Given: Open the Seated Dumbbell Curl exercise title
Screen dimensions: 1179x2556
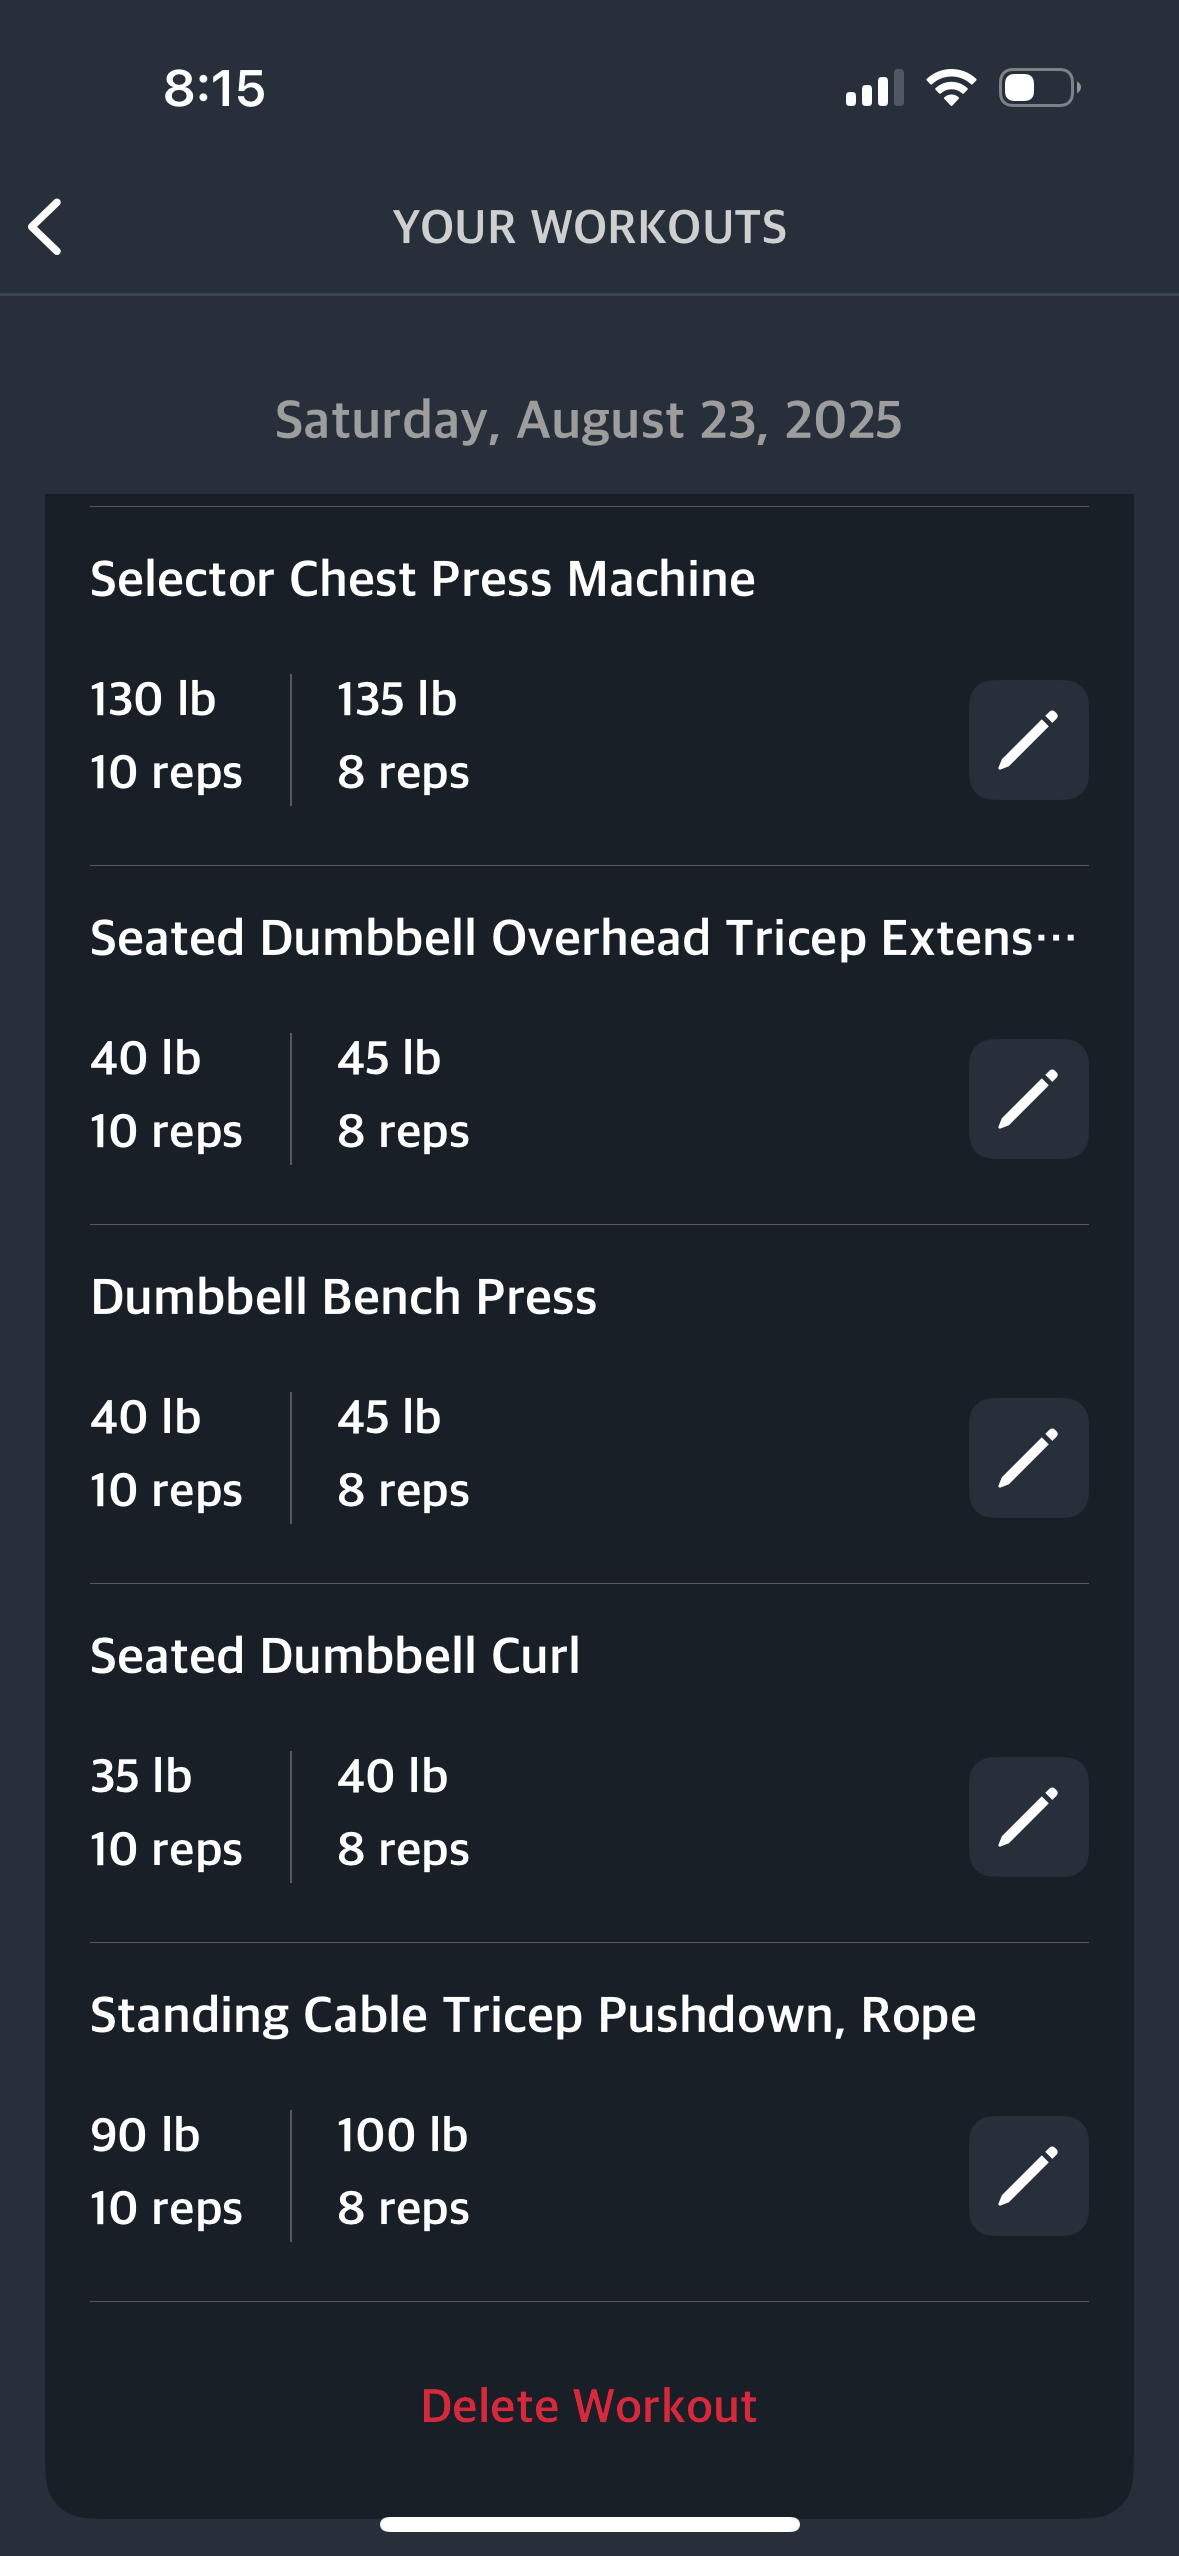Looking at the screenshot, I should (x=335, y=1656).
